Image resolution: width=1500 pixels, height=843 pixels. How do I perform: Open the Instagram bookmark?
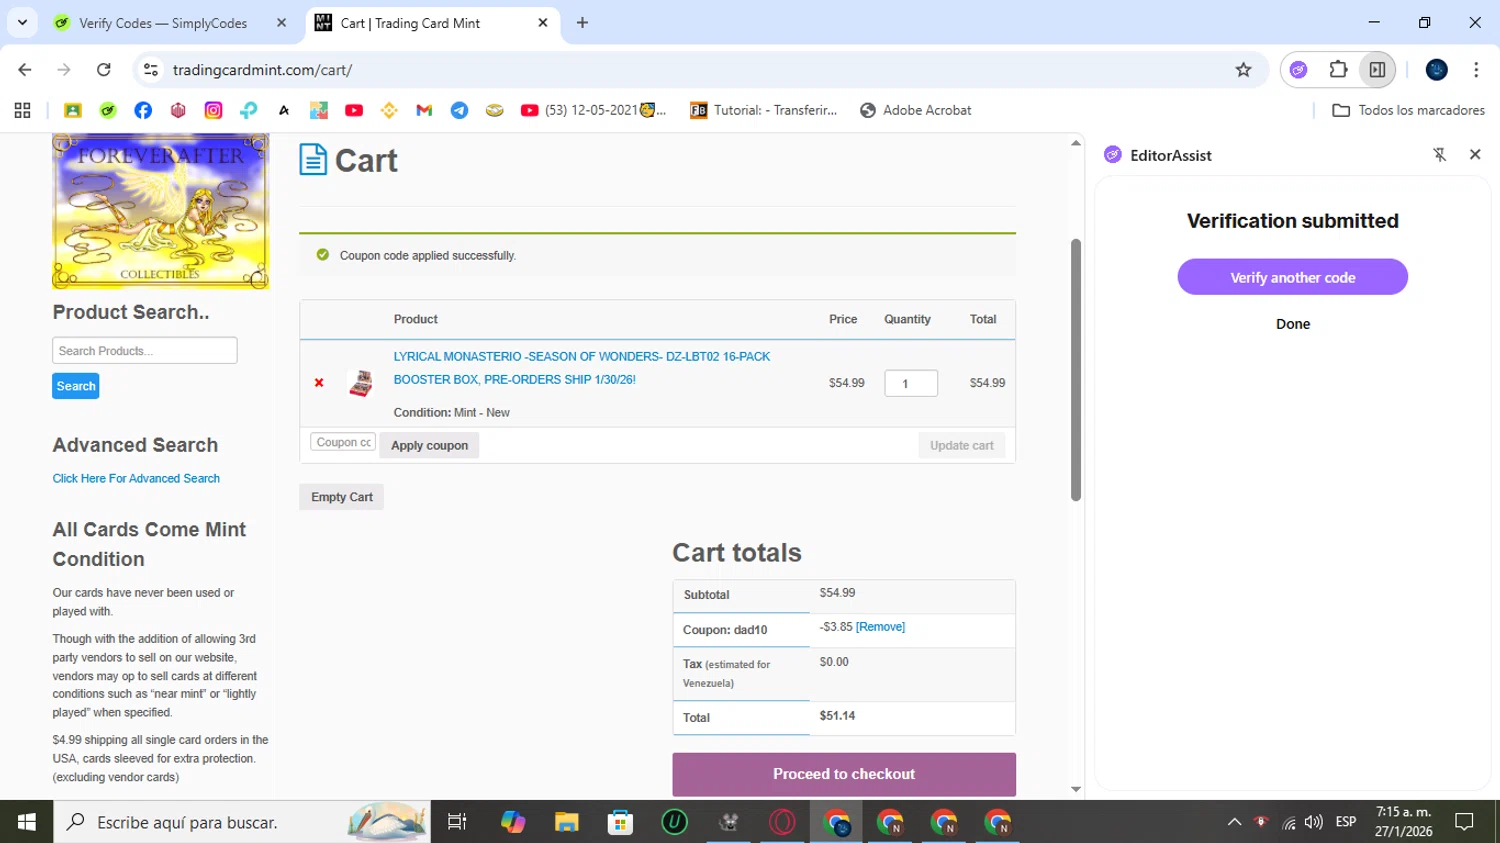click(x=213, y=110)
